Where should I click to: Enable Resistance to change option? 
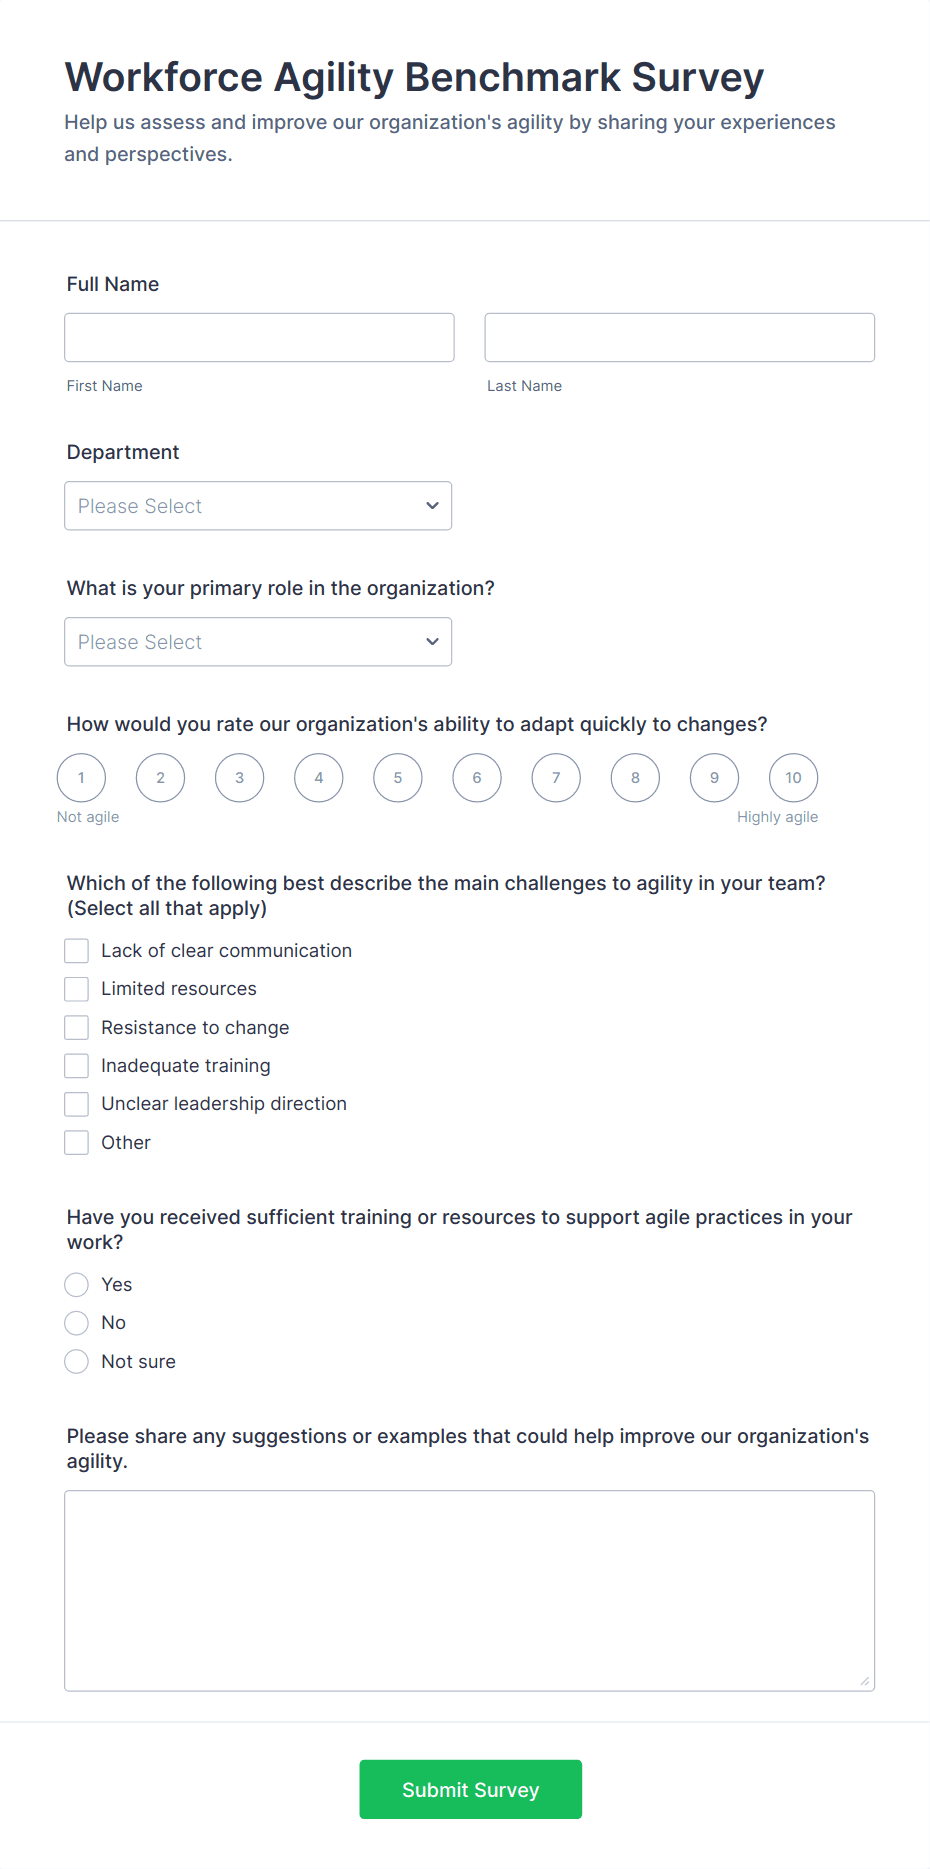click(x=77, y=1028)
